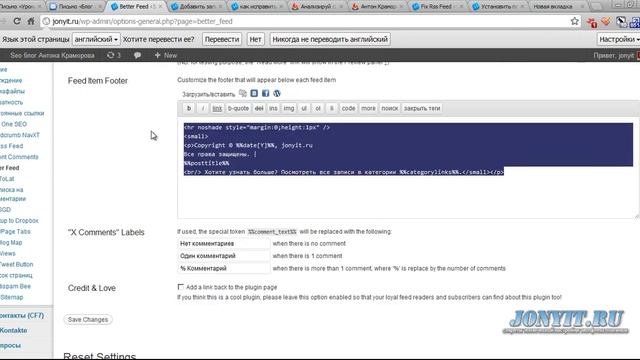
Task: Insert an ol list tag
Action: click(x=318, y=108)
